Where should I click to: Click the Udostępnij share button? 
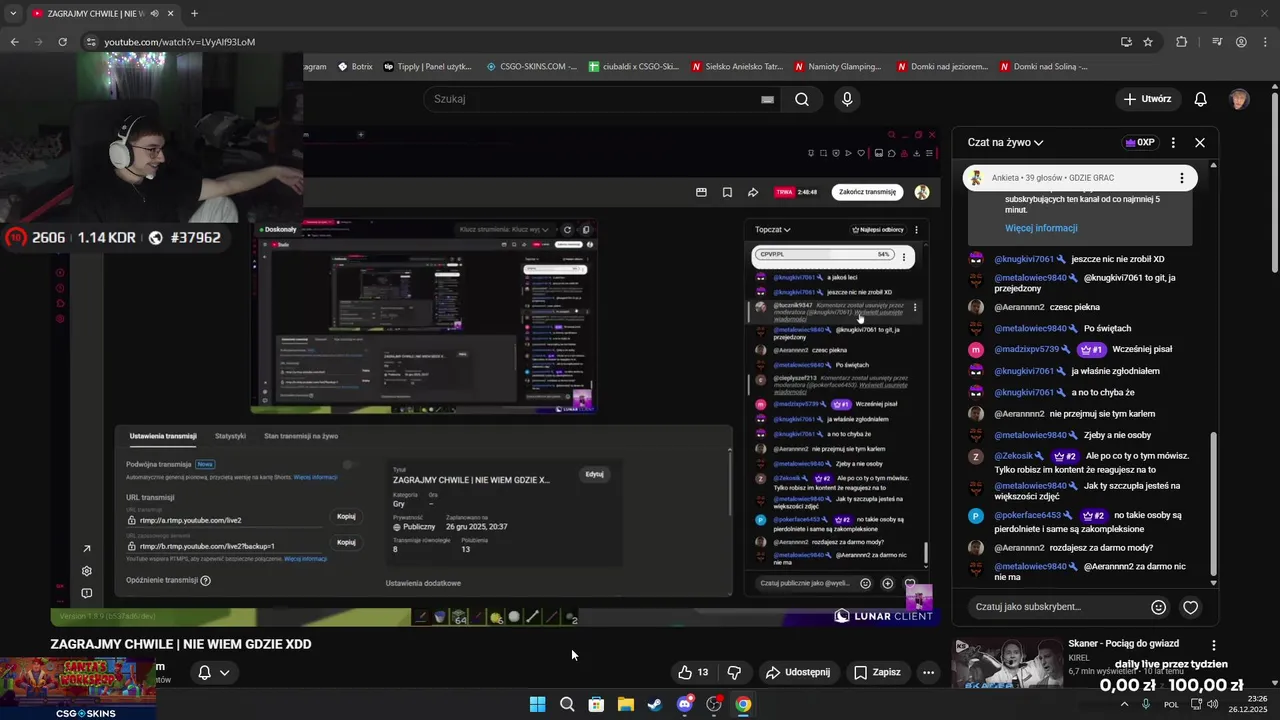[798, 673]
